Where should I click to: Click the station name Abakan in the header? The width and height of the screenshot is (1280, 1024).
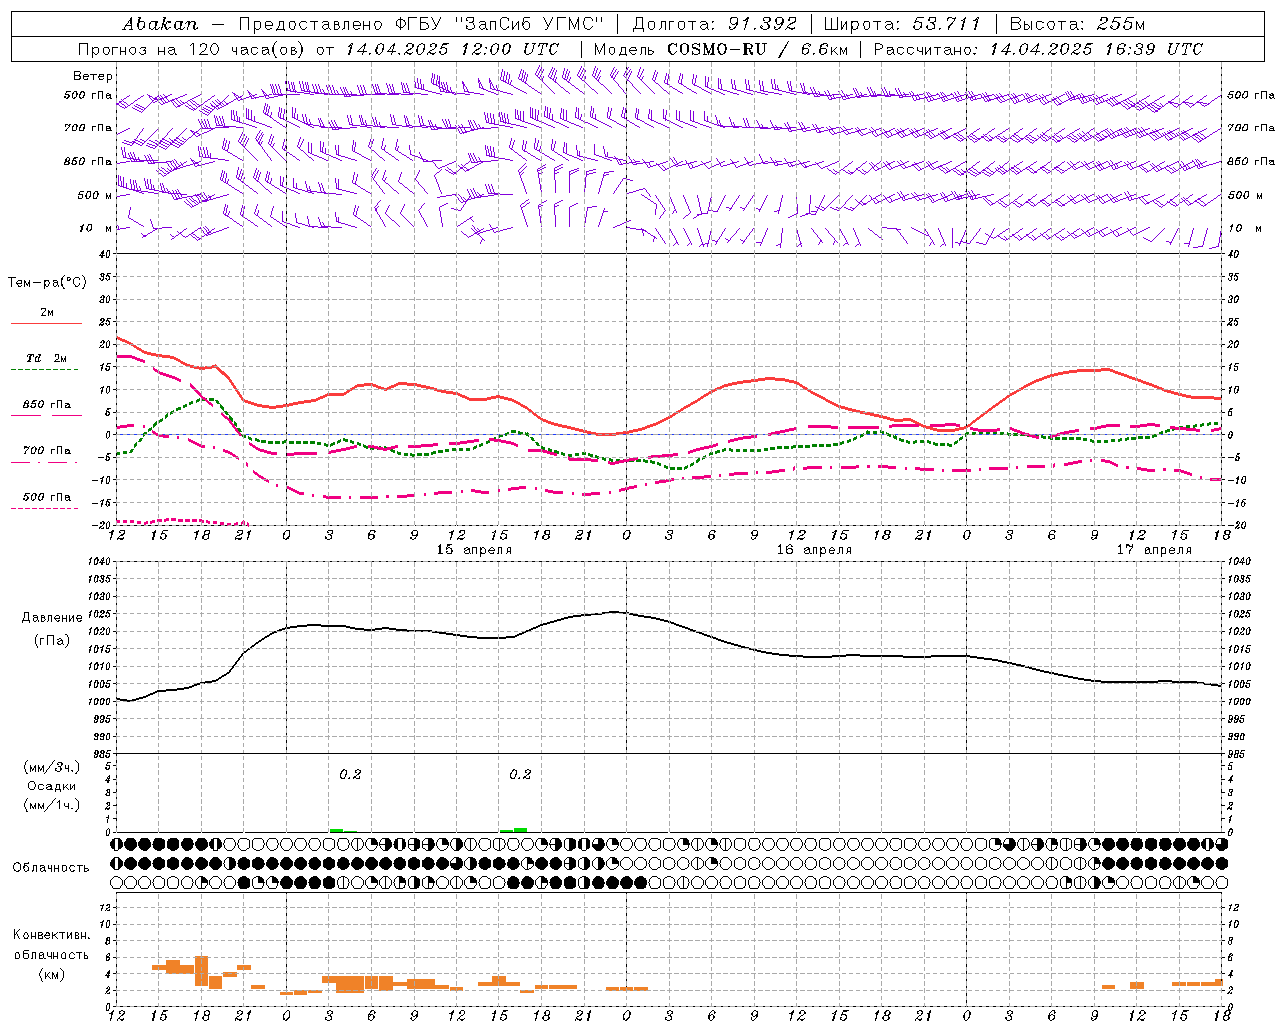[x=160, y=24]
